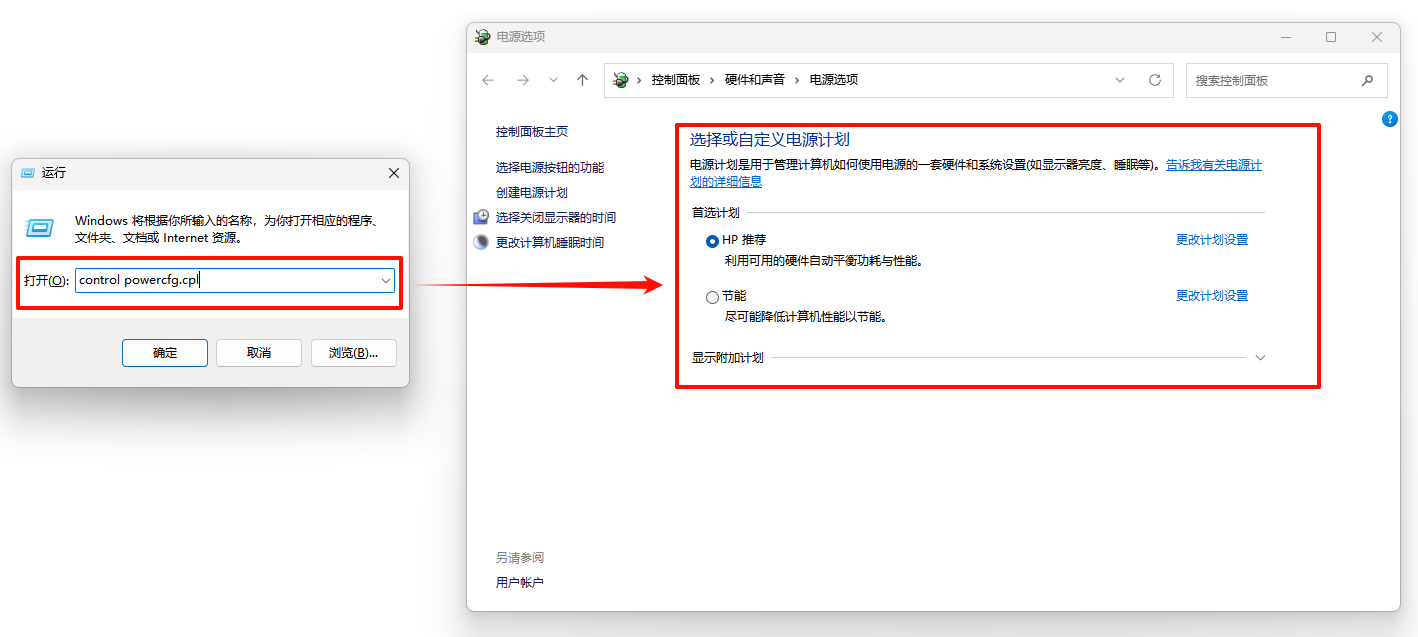Select the 节能 power plan radio button
The width and height of the screenshot is (1418, 637).
pos(712,297)
